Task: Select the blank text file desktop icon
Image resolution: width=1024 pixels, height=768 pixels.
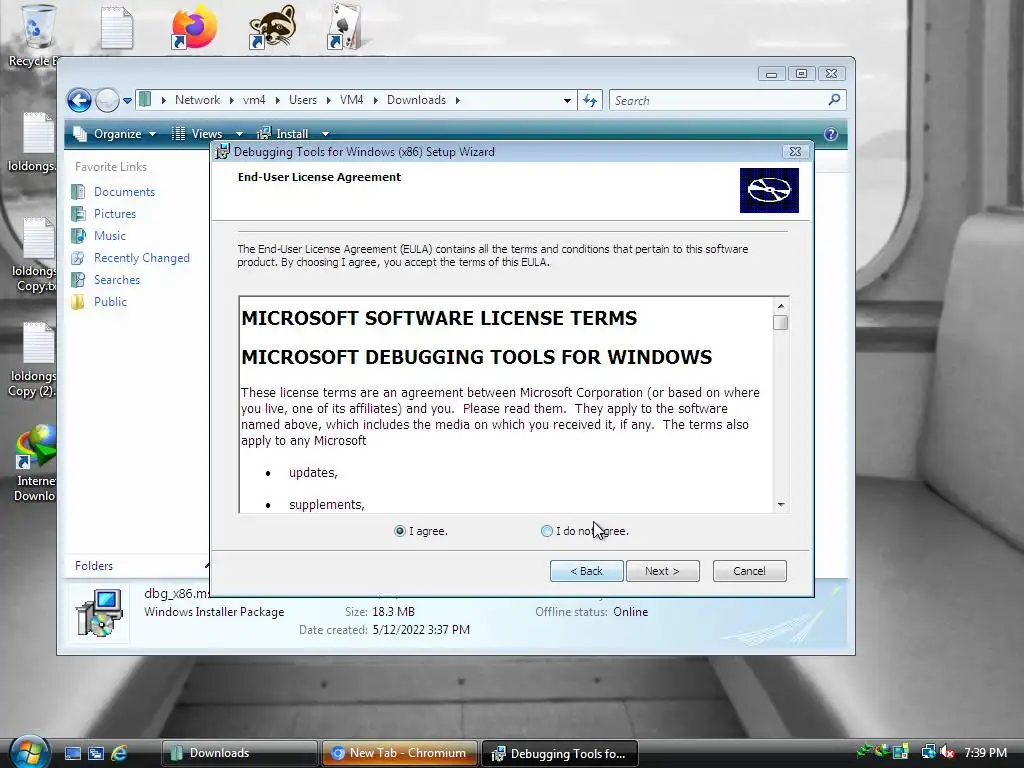Action: click(x=117, y=27)
